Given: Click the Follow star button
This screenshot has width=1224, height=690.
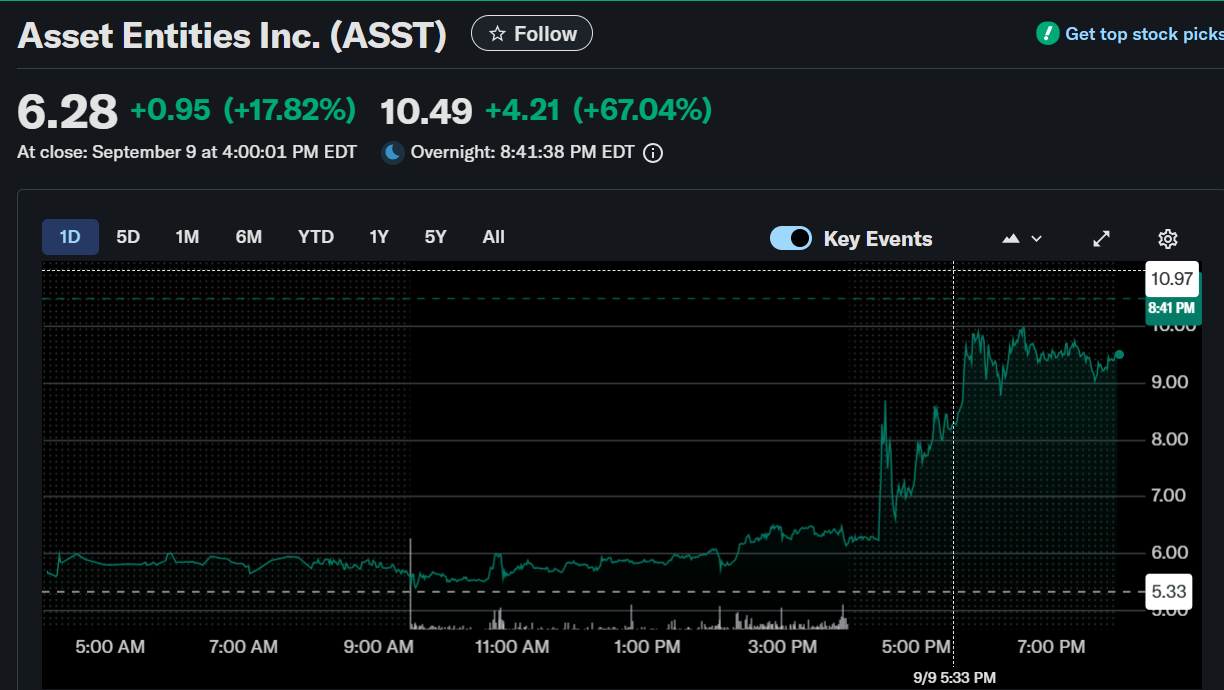Looking at the screenshot, I should pos(532,34).
